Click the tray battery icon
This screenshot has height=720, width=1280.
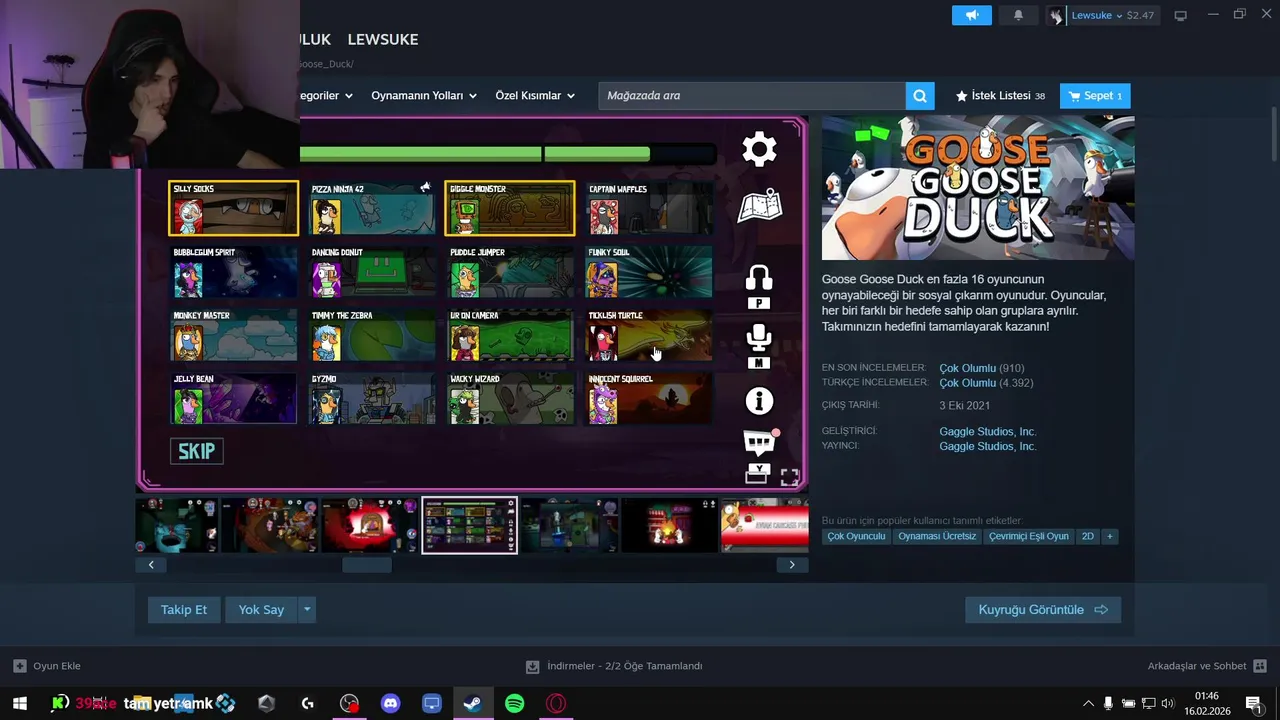1128,704
